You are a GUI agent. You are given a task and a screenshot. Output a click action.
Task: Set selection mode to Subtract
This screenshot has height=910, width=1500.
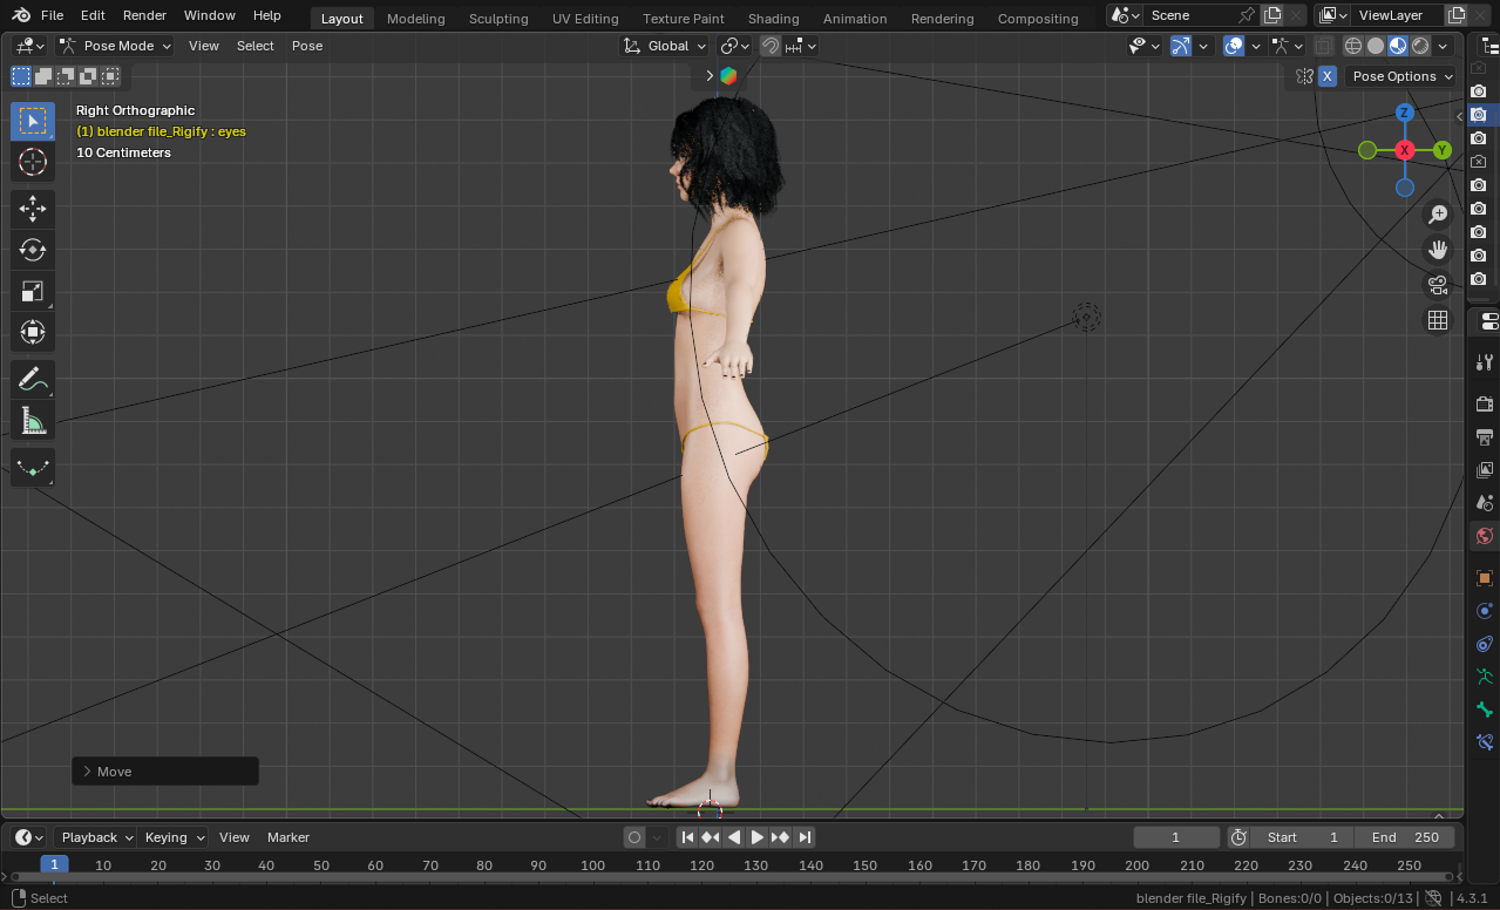(x=65, y=76)
